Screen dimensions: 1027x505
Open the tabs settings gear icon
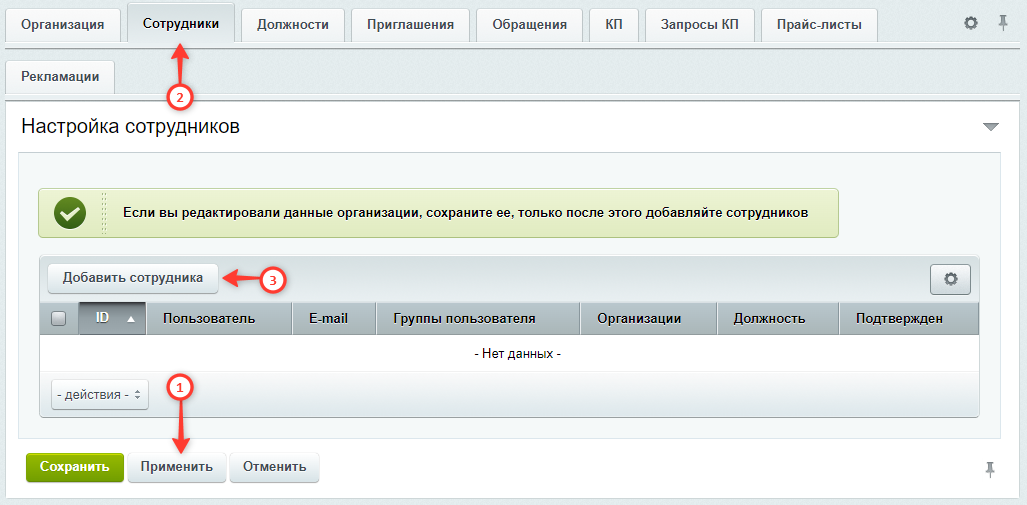tap(971, 24)
